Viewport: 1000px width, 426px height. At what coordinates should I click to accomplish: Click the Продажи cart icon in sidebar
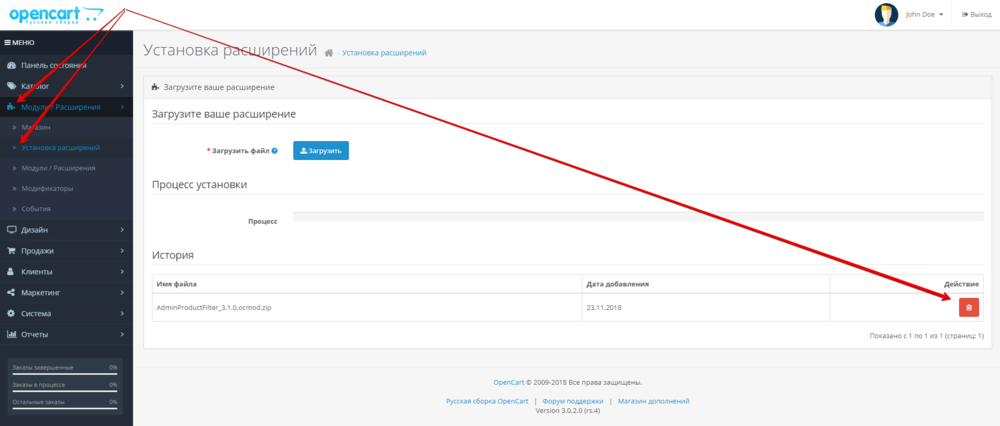point(11,251)
